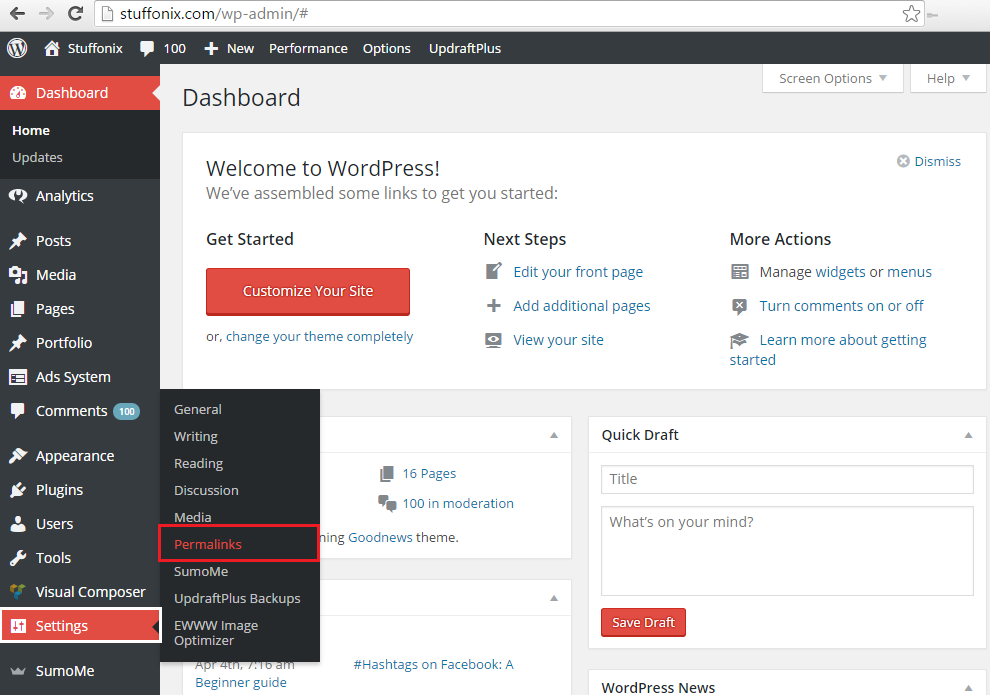Click the Dismiss circle-x icon
The width and height of the screenshot is (990, 695).
pos(904,161)
